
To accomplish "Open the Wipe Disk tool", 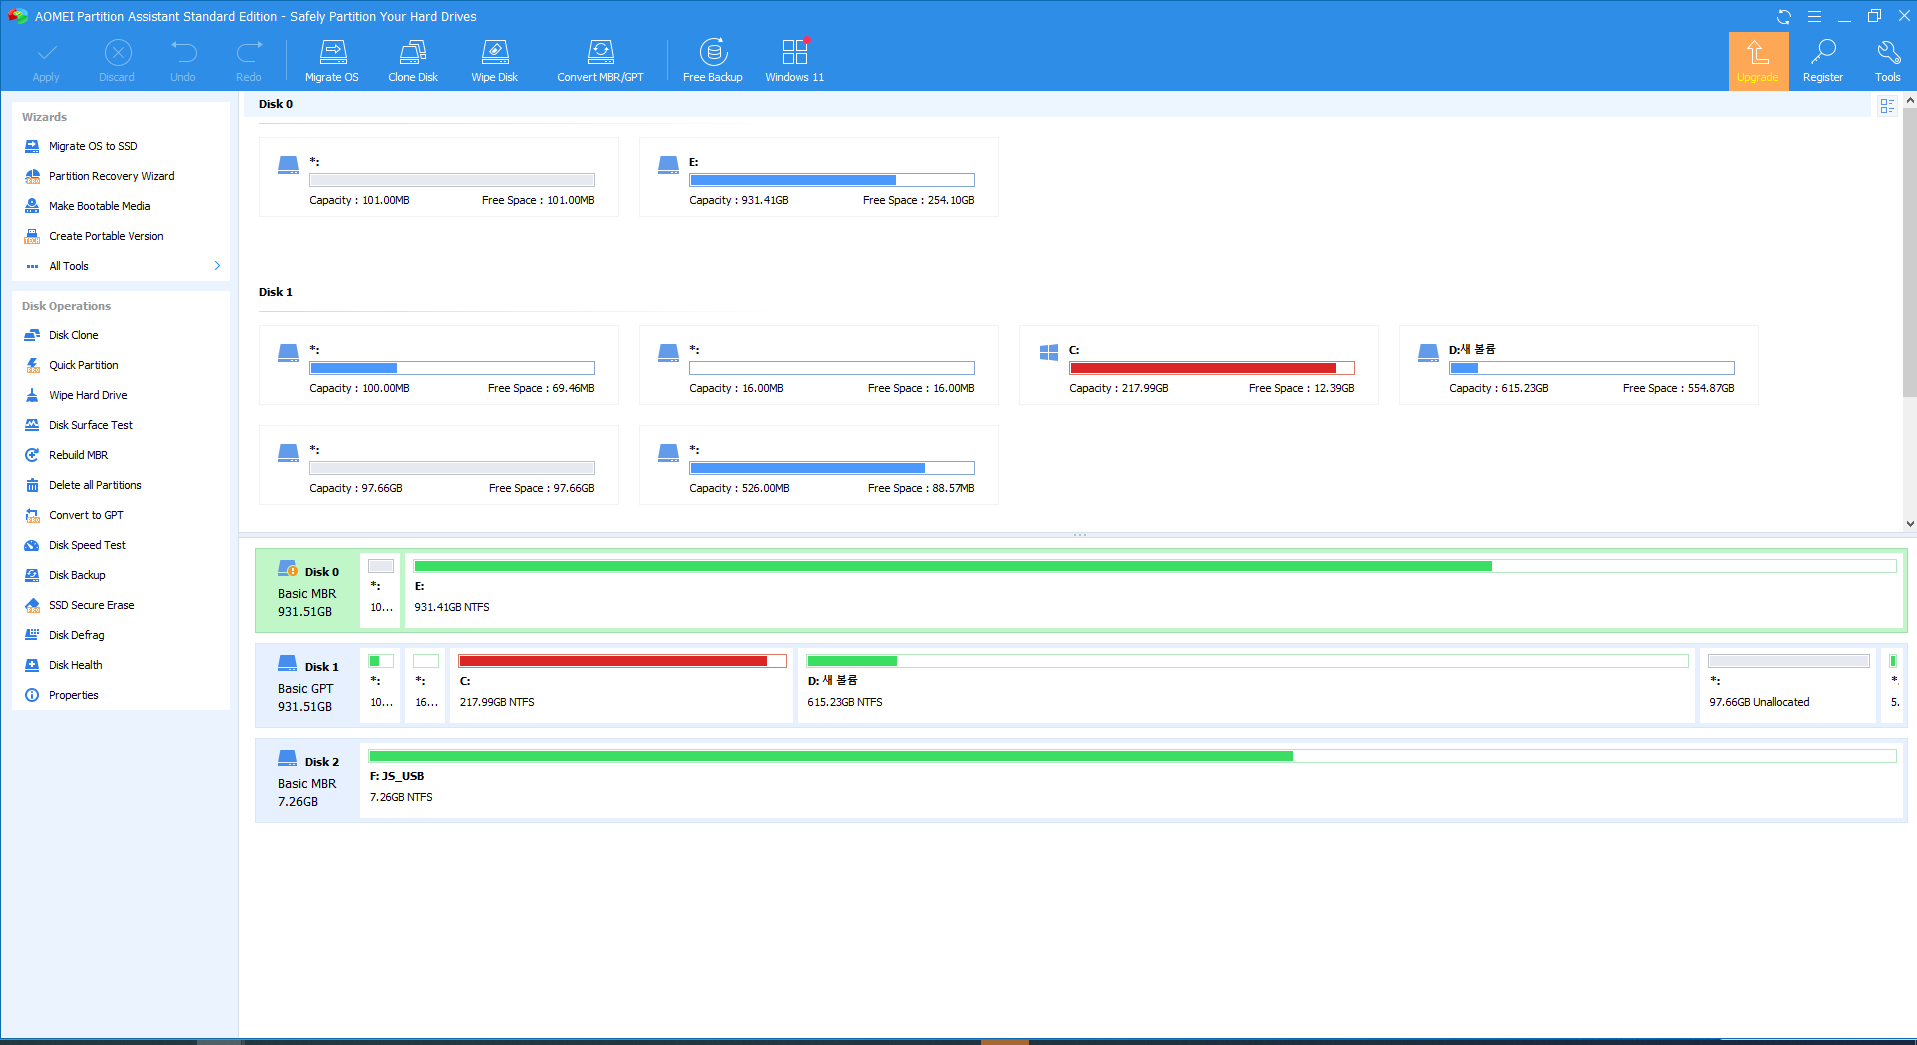I will click(x=494, y=59).
